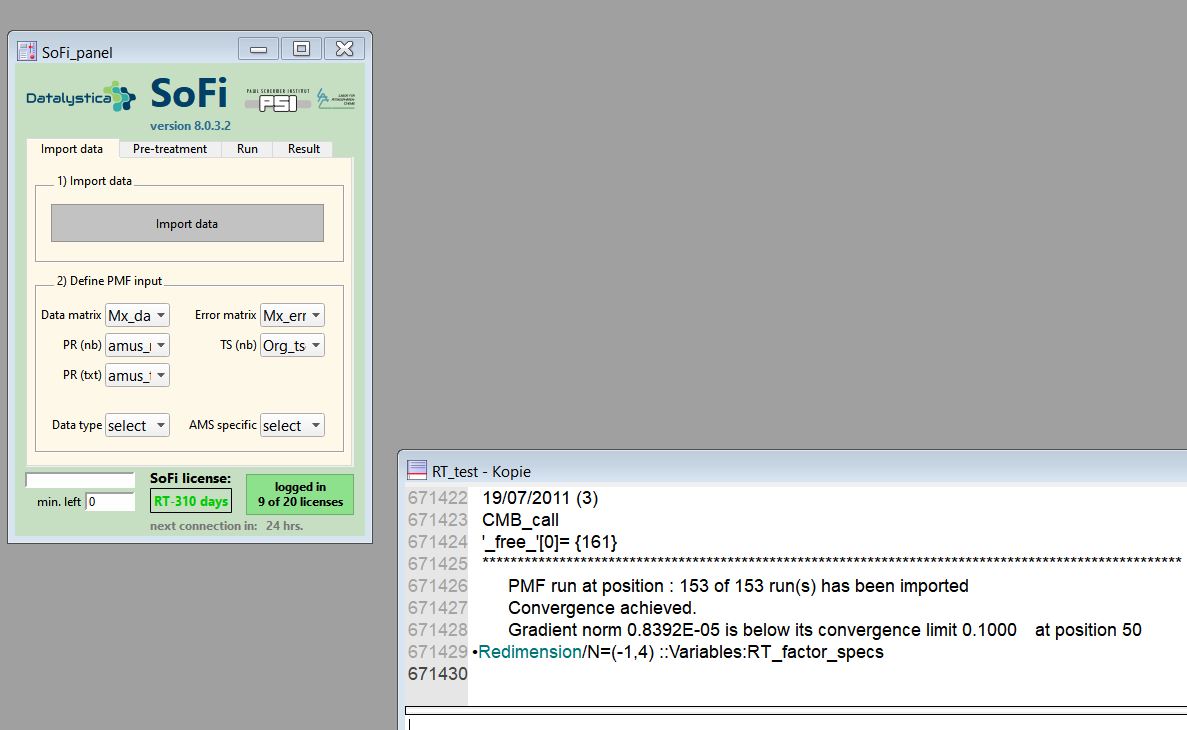Click 'next connection in: 24 hrs.' text
Image resolution: width=1187 pixels, height=730 pixels.
tap(226, 526)
